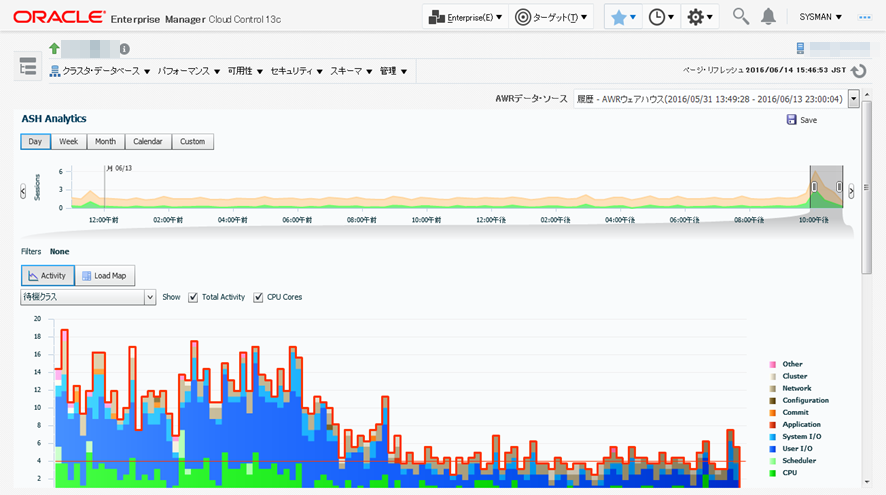Open ターゲット(T) menu
This screenshot has width=886, height=495.
click(551, 18)
